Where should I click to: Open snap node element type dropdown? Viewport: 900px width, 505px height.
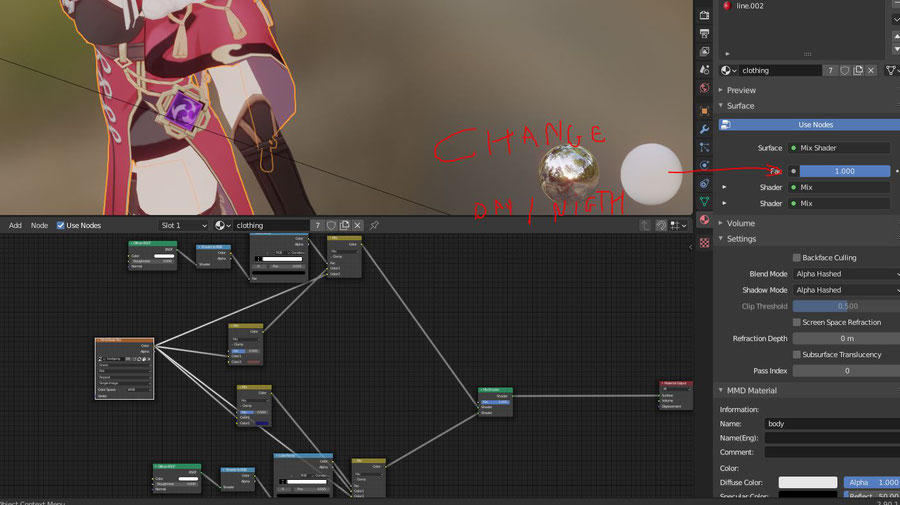678,226
